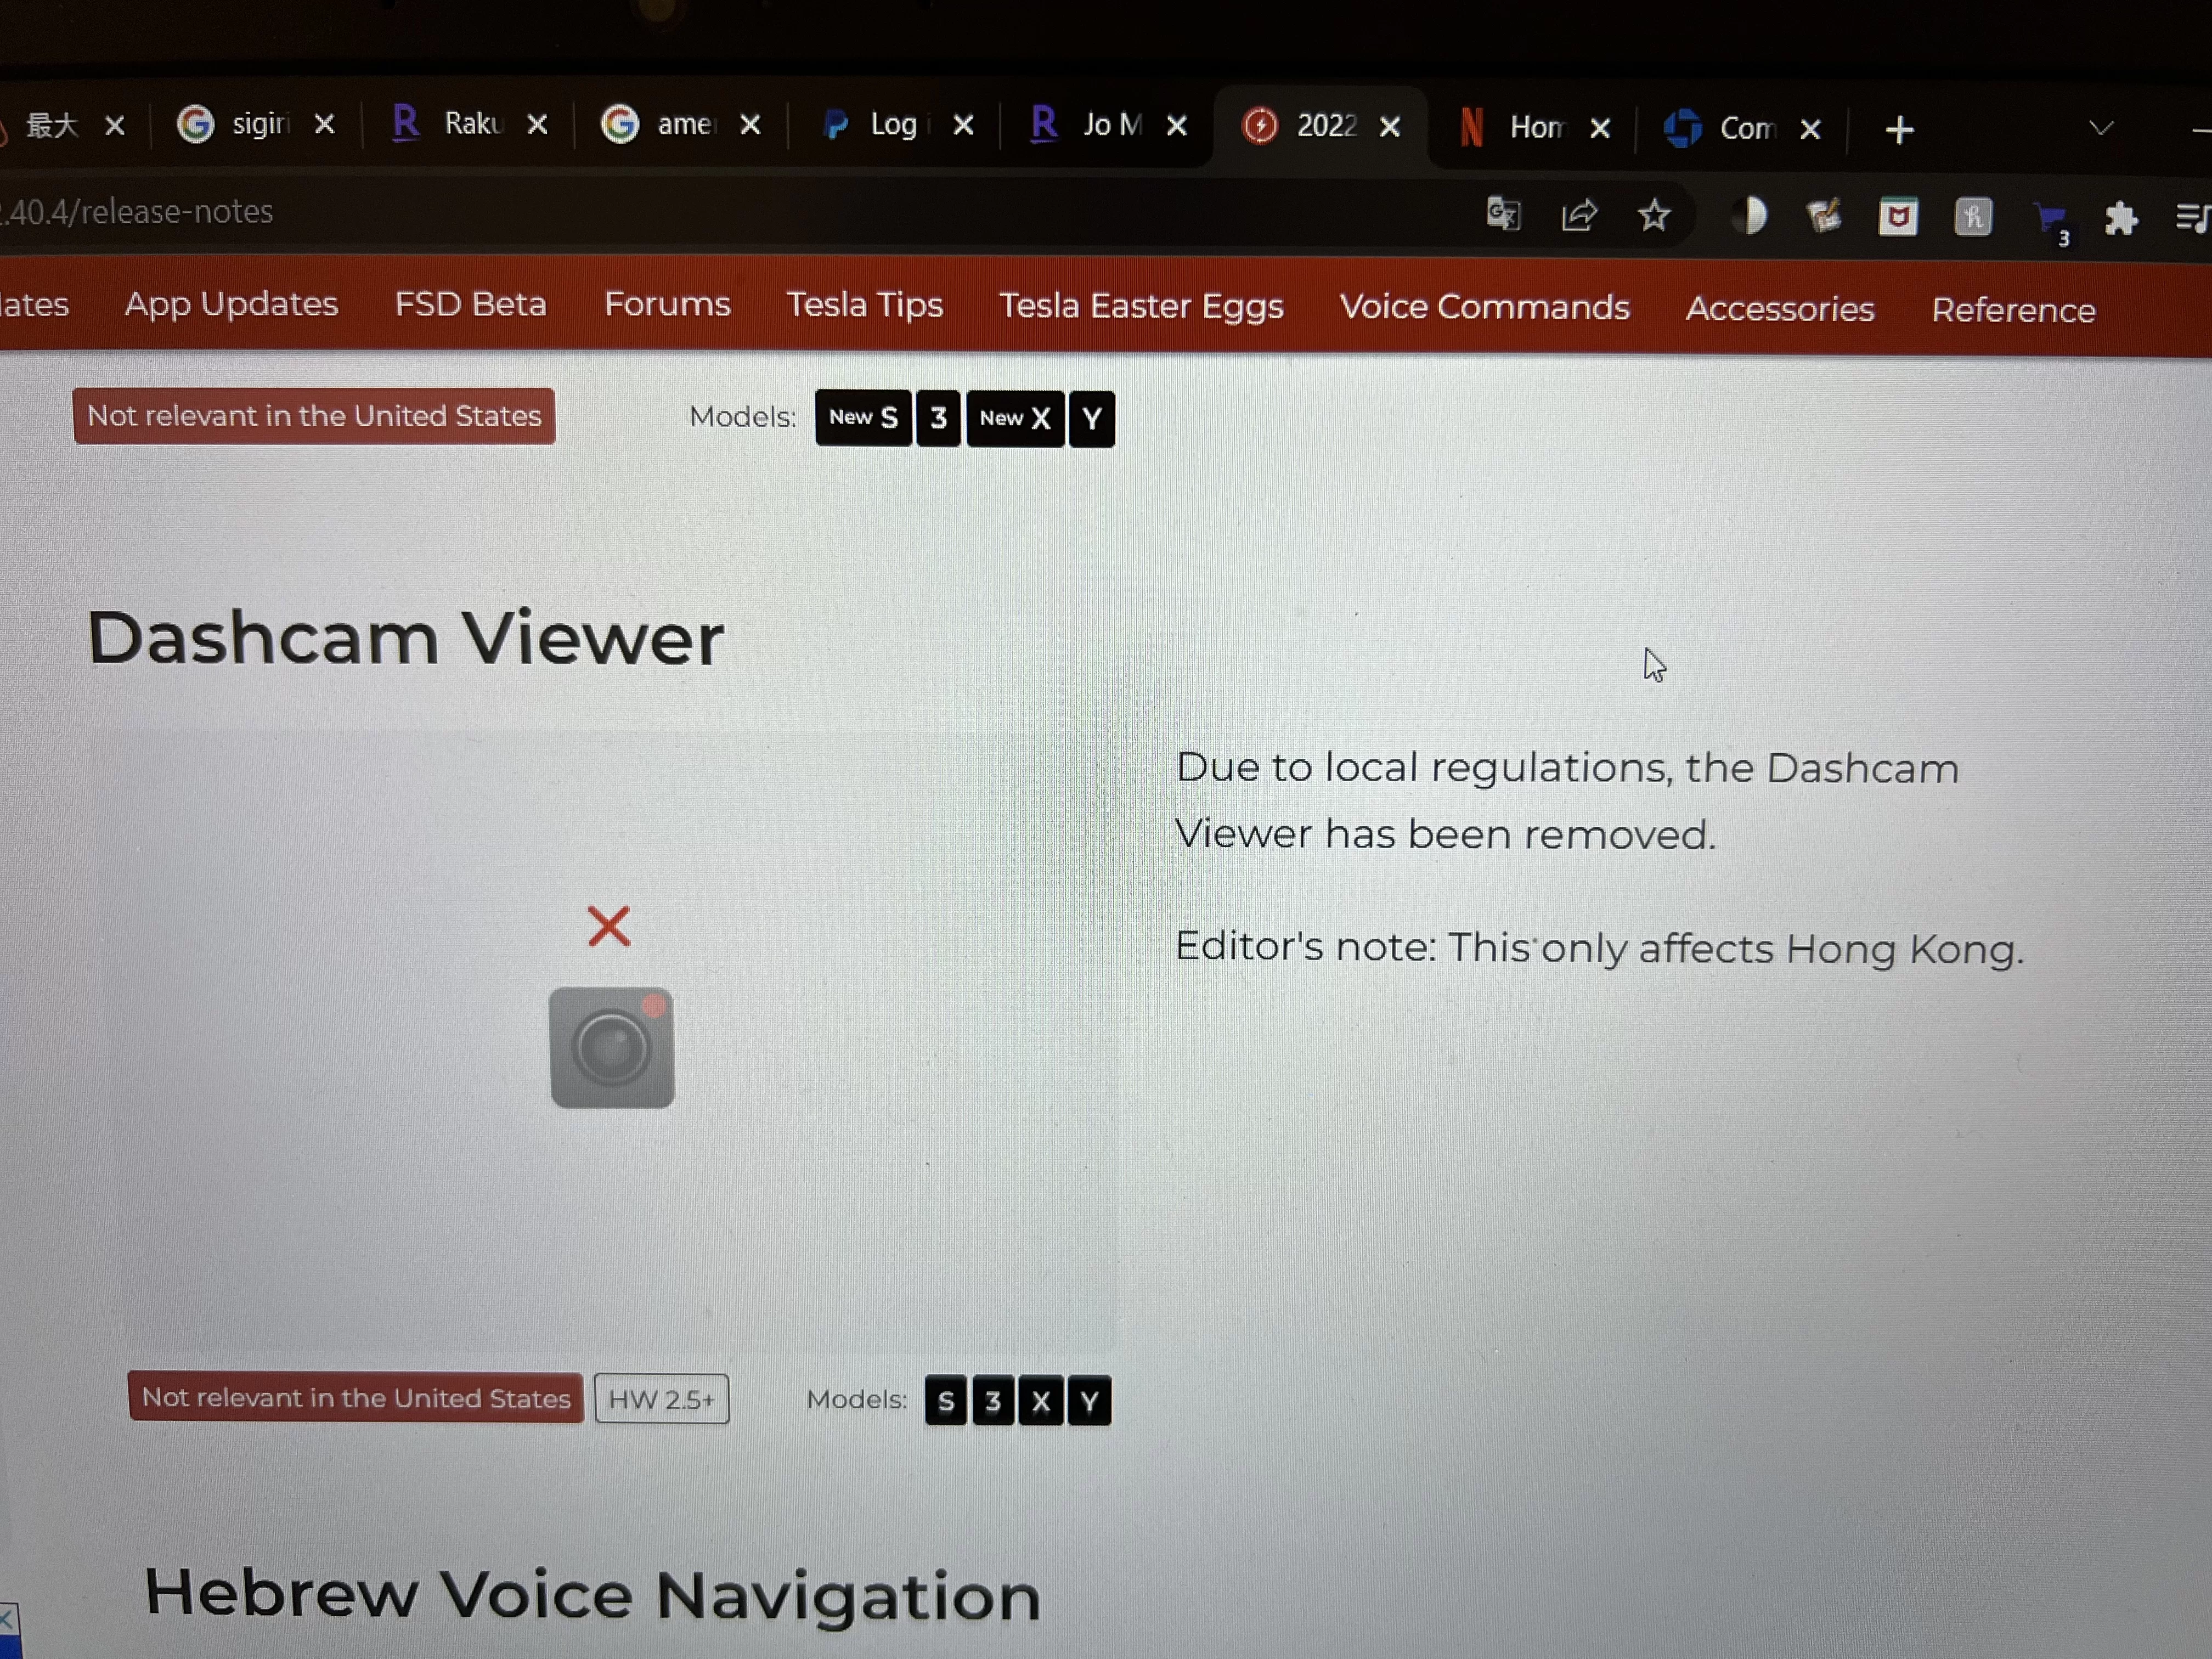Click the grey square extension icon
The image size is (2212, 1659).
(1973, 217)
